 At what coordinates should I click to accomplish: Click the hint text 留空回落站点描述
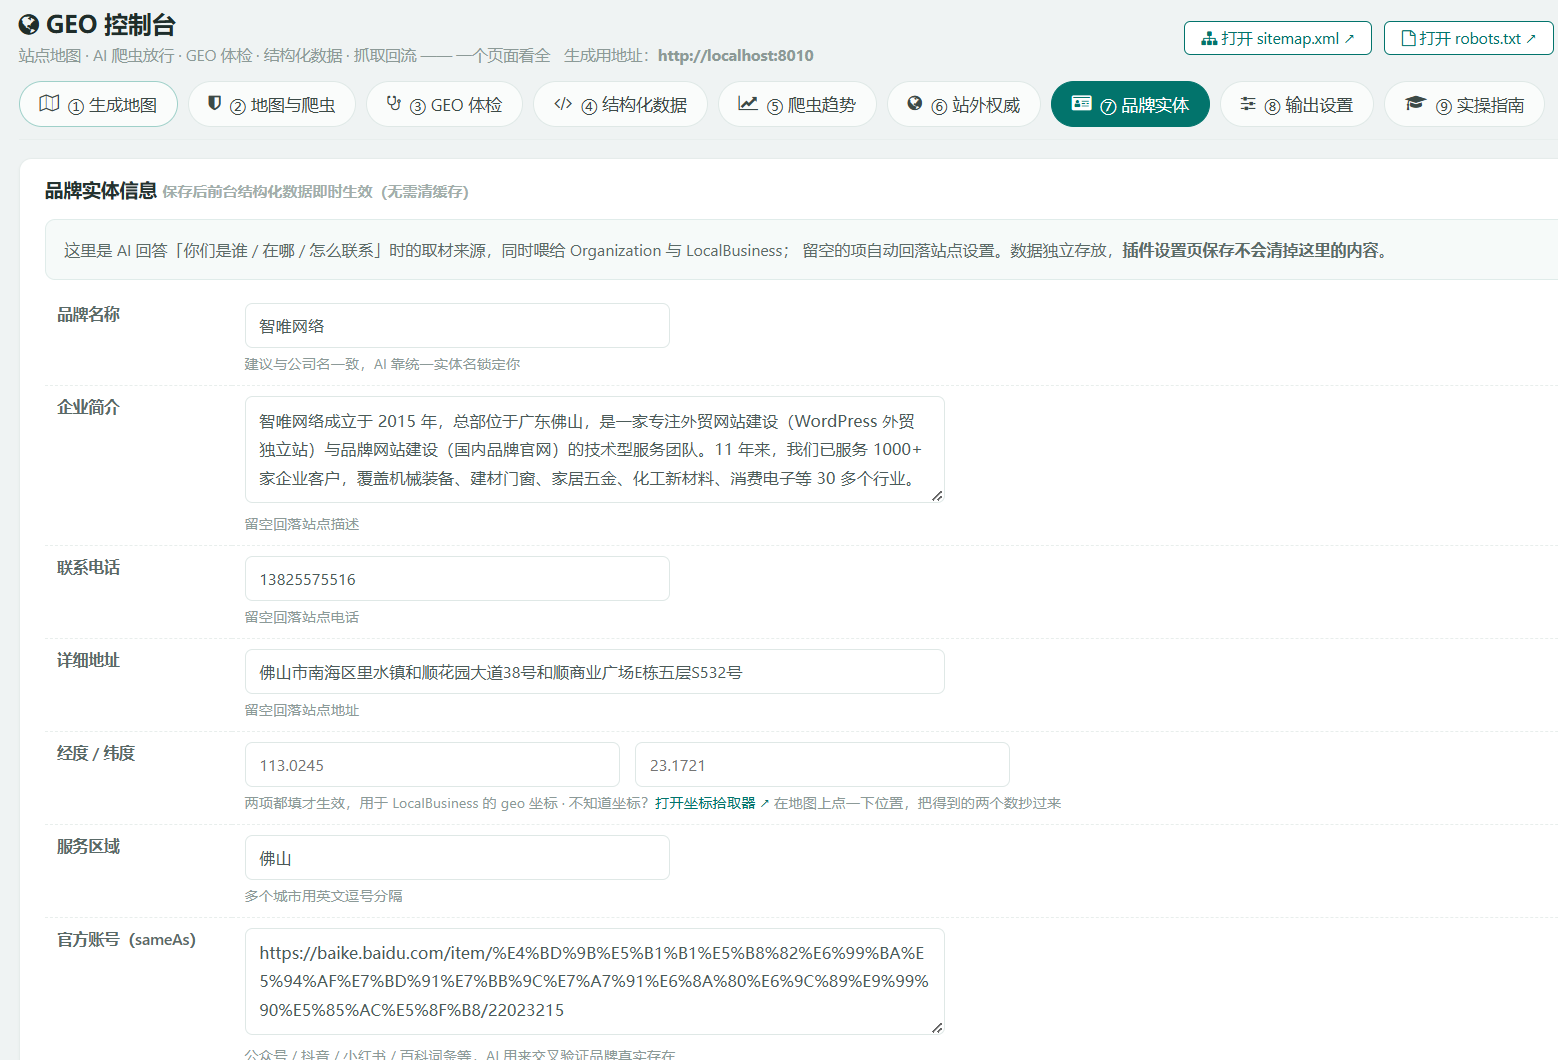(302, 524)
